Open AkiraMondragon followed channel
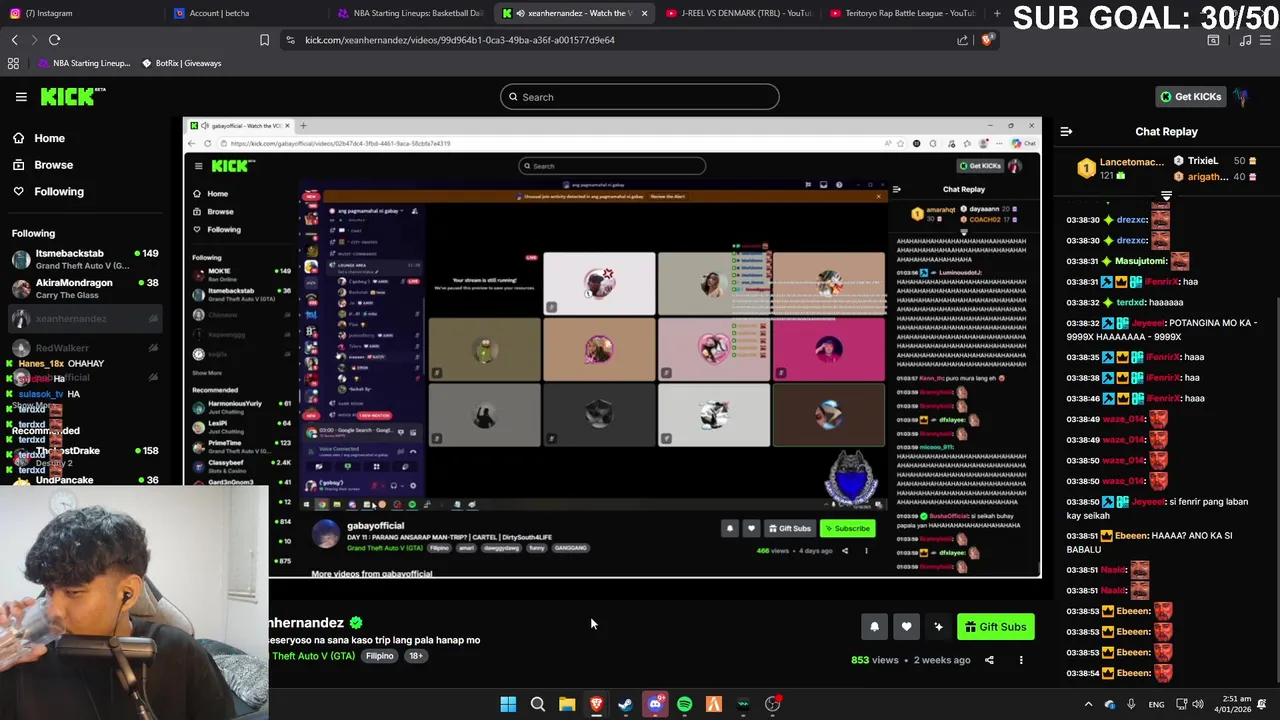Viewport: 1280px width, 720px height. 85,289
